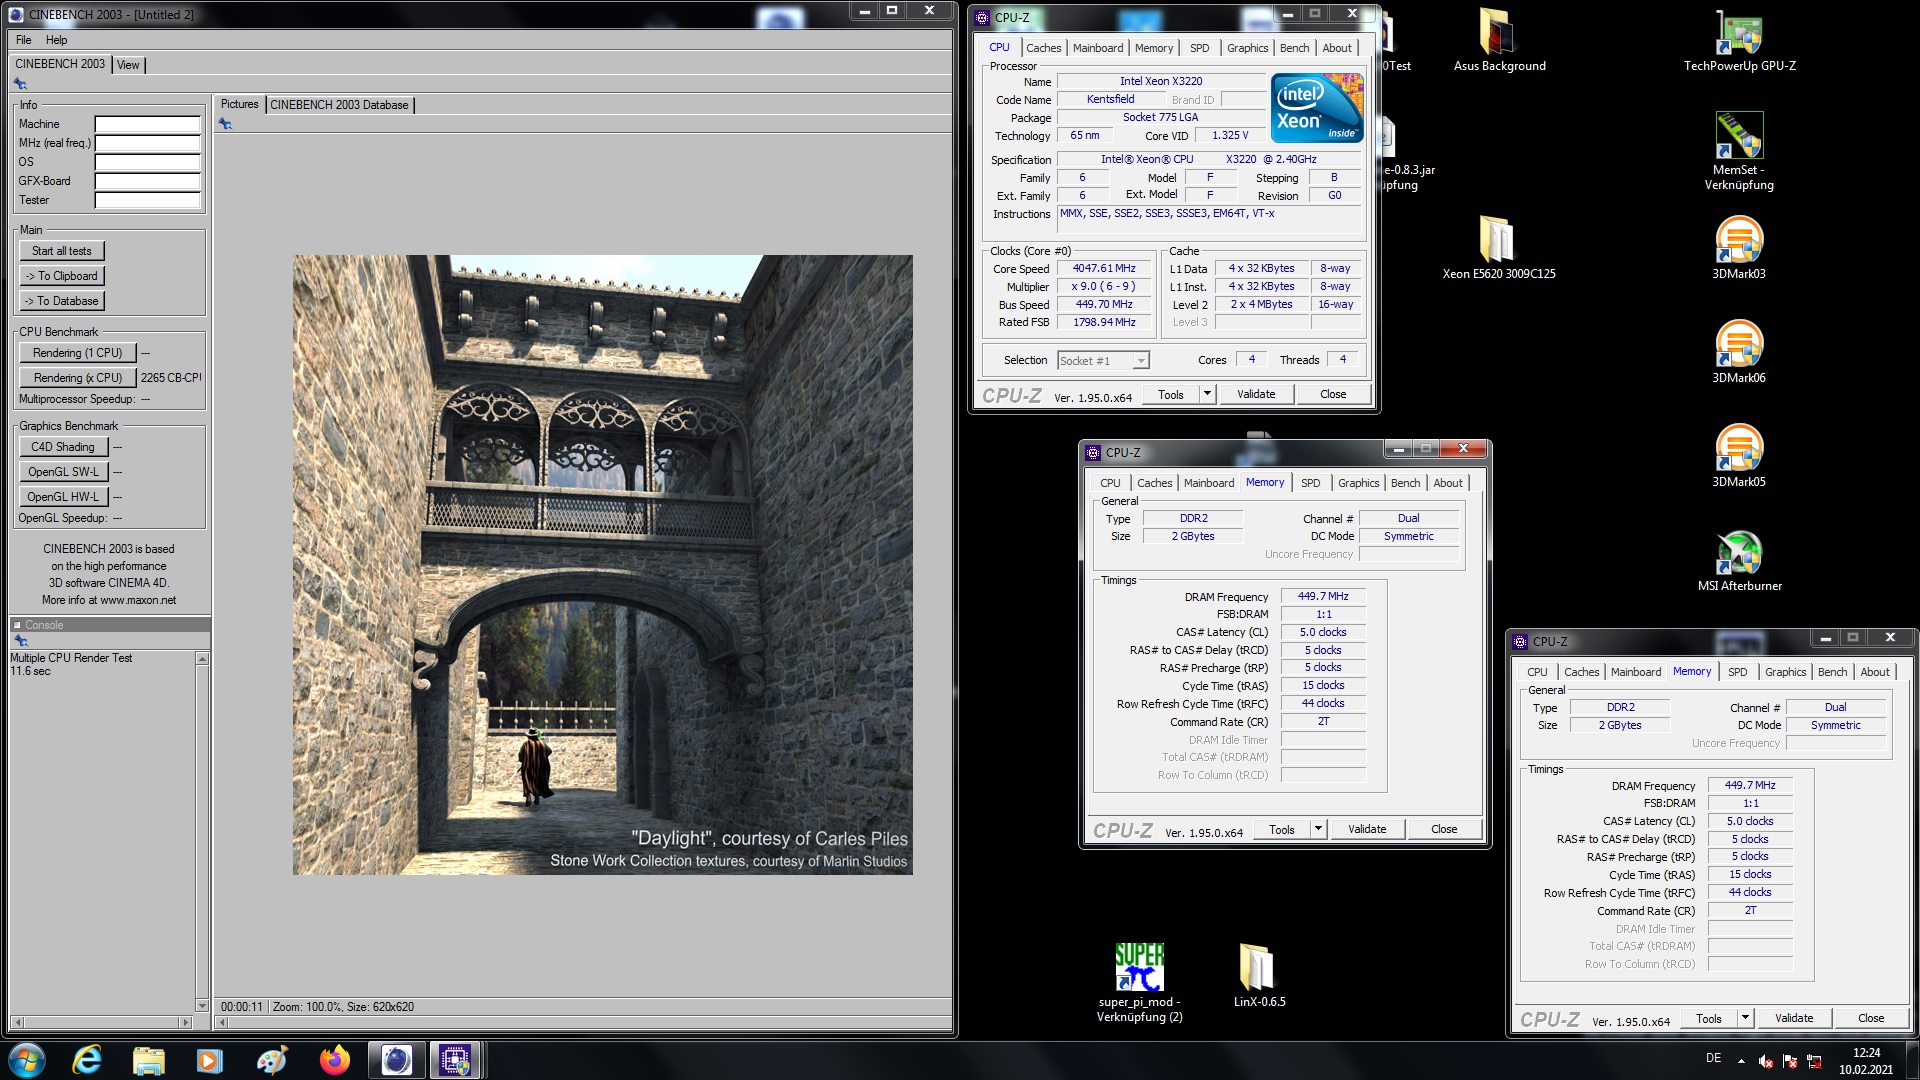Image resolution: width=1920 pixels, height=1080 pixels.
Task: Launch the 3DMark03 desktop icon
Action: coord(1739,240)
